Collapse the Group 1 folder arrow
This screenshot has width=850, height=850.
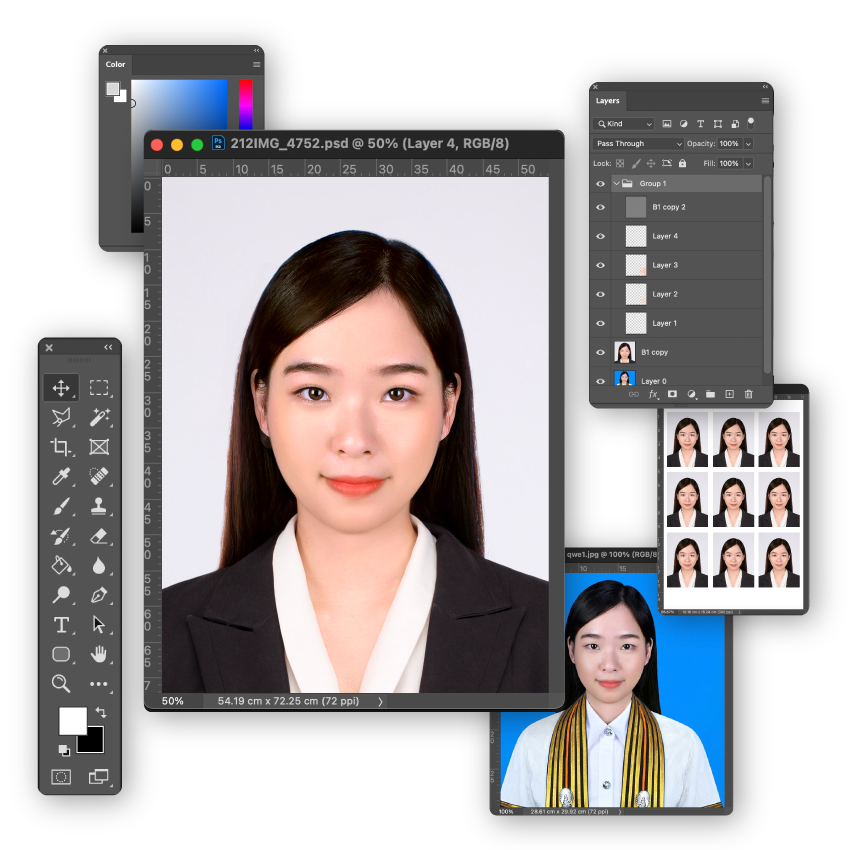tap(616, 184)
